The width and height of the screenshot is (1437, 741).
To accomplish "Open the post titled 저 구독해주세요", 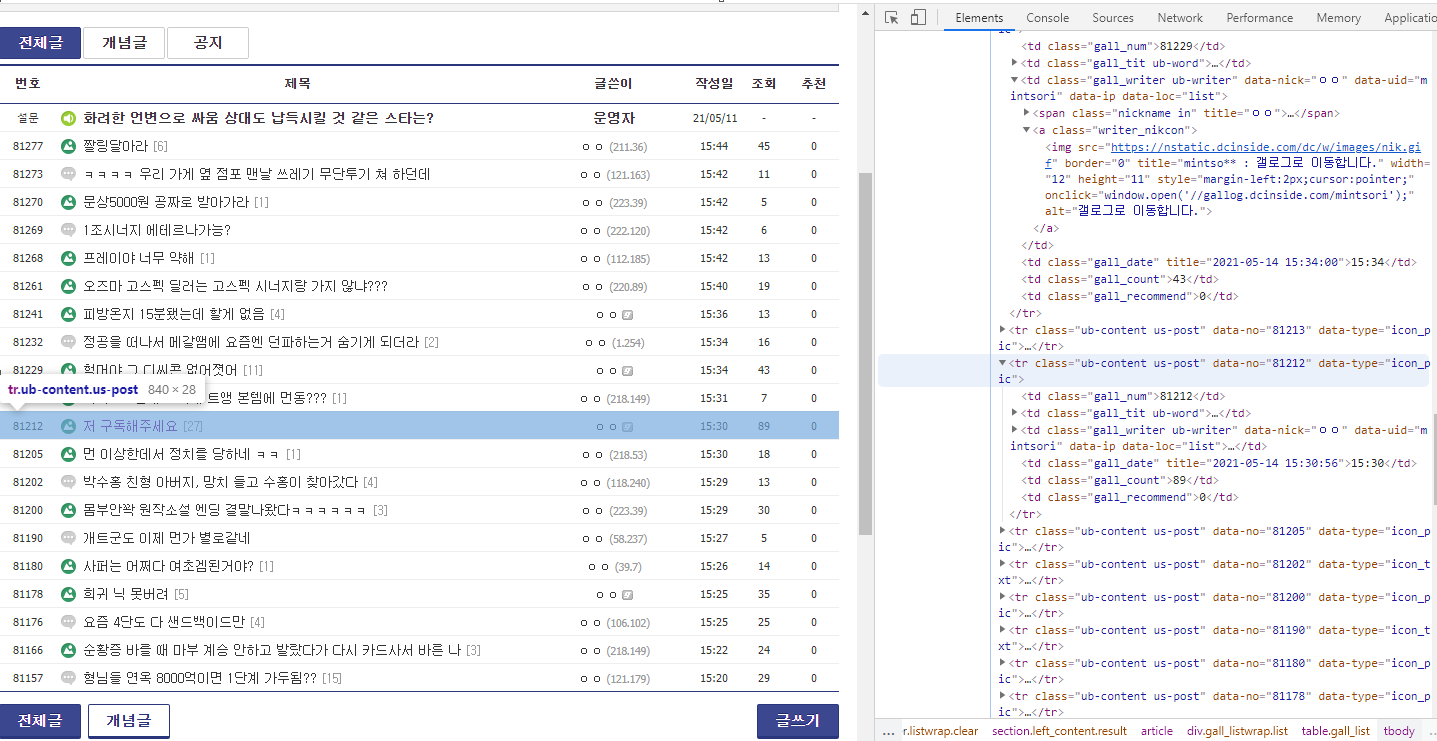I will pyautogui.click(x=130, y=426).
